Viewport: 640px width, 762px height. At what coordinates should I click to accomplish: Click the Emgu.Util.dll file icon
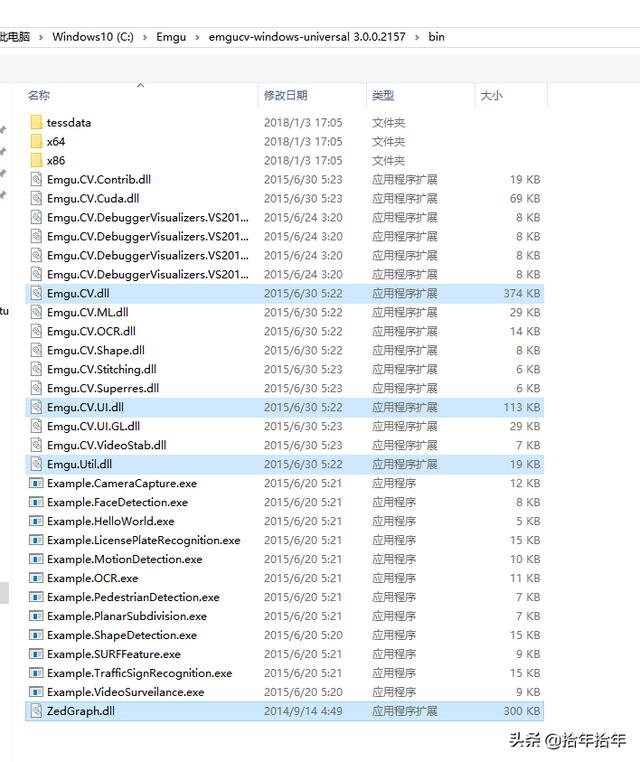(x=36, y=464)
